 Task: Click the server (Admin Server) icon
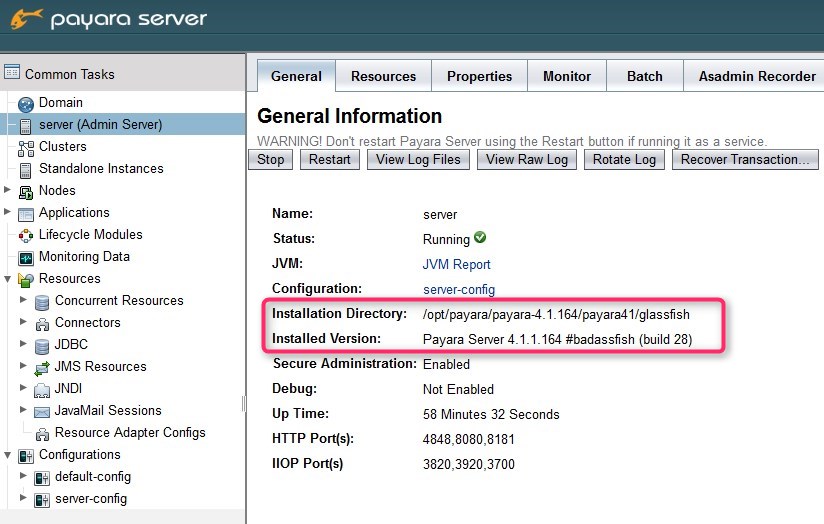(x=25, y=126)
